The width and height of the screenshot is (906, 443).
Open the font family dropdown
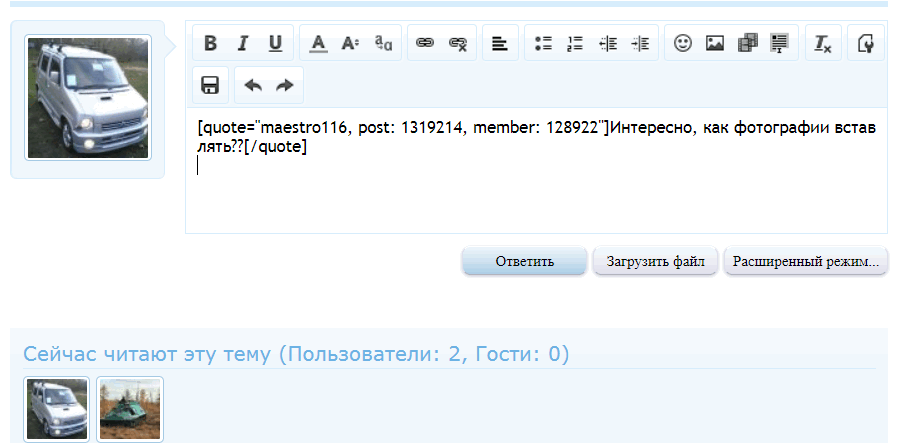click(383, 43)
